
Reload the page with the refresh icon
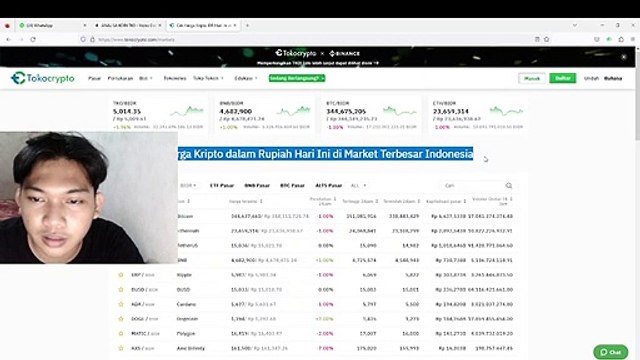click(x=33, y=40)
